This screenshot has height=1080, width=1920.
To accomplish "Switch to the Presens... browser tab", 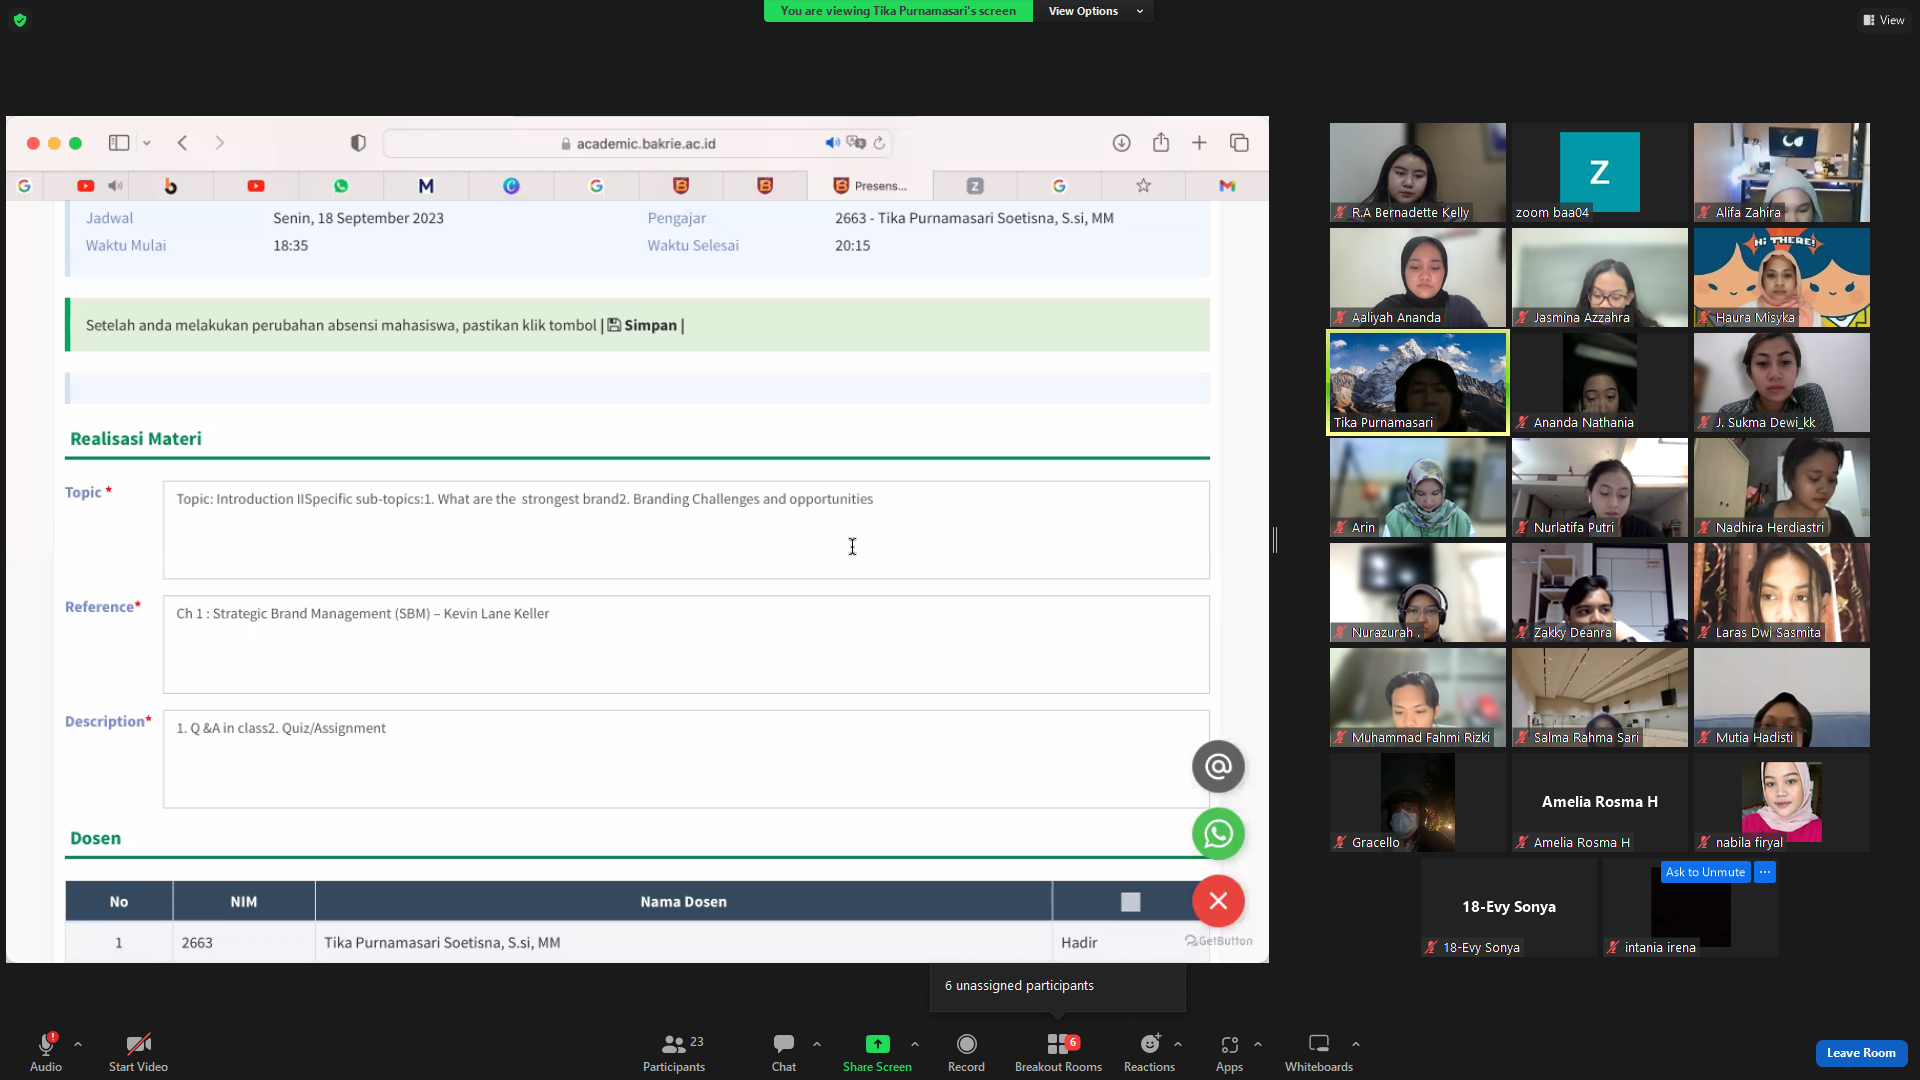I will [870, 186].
